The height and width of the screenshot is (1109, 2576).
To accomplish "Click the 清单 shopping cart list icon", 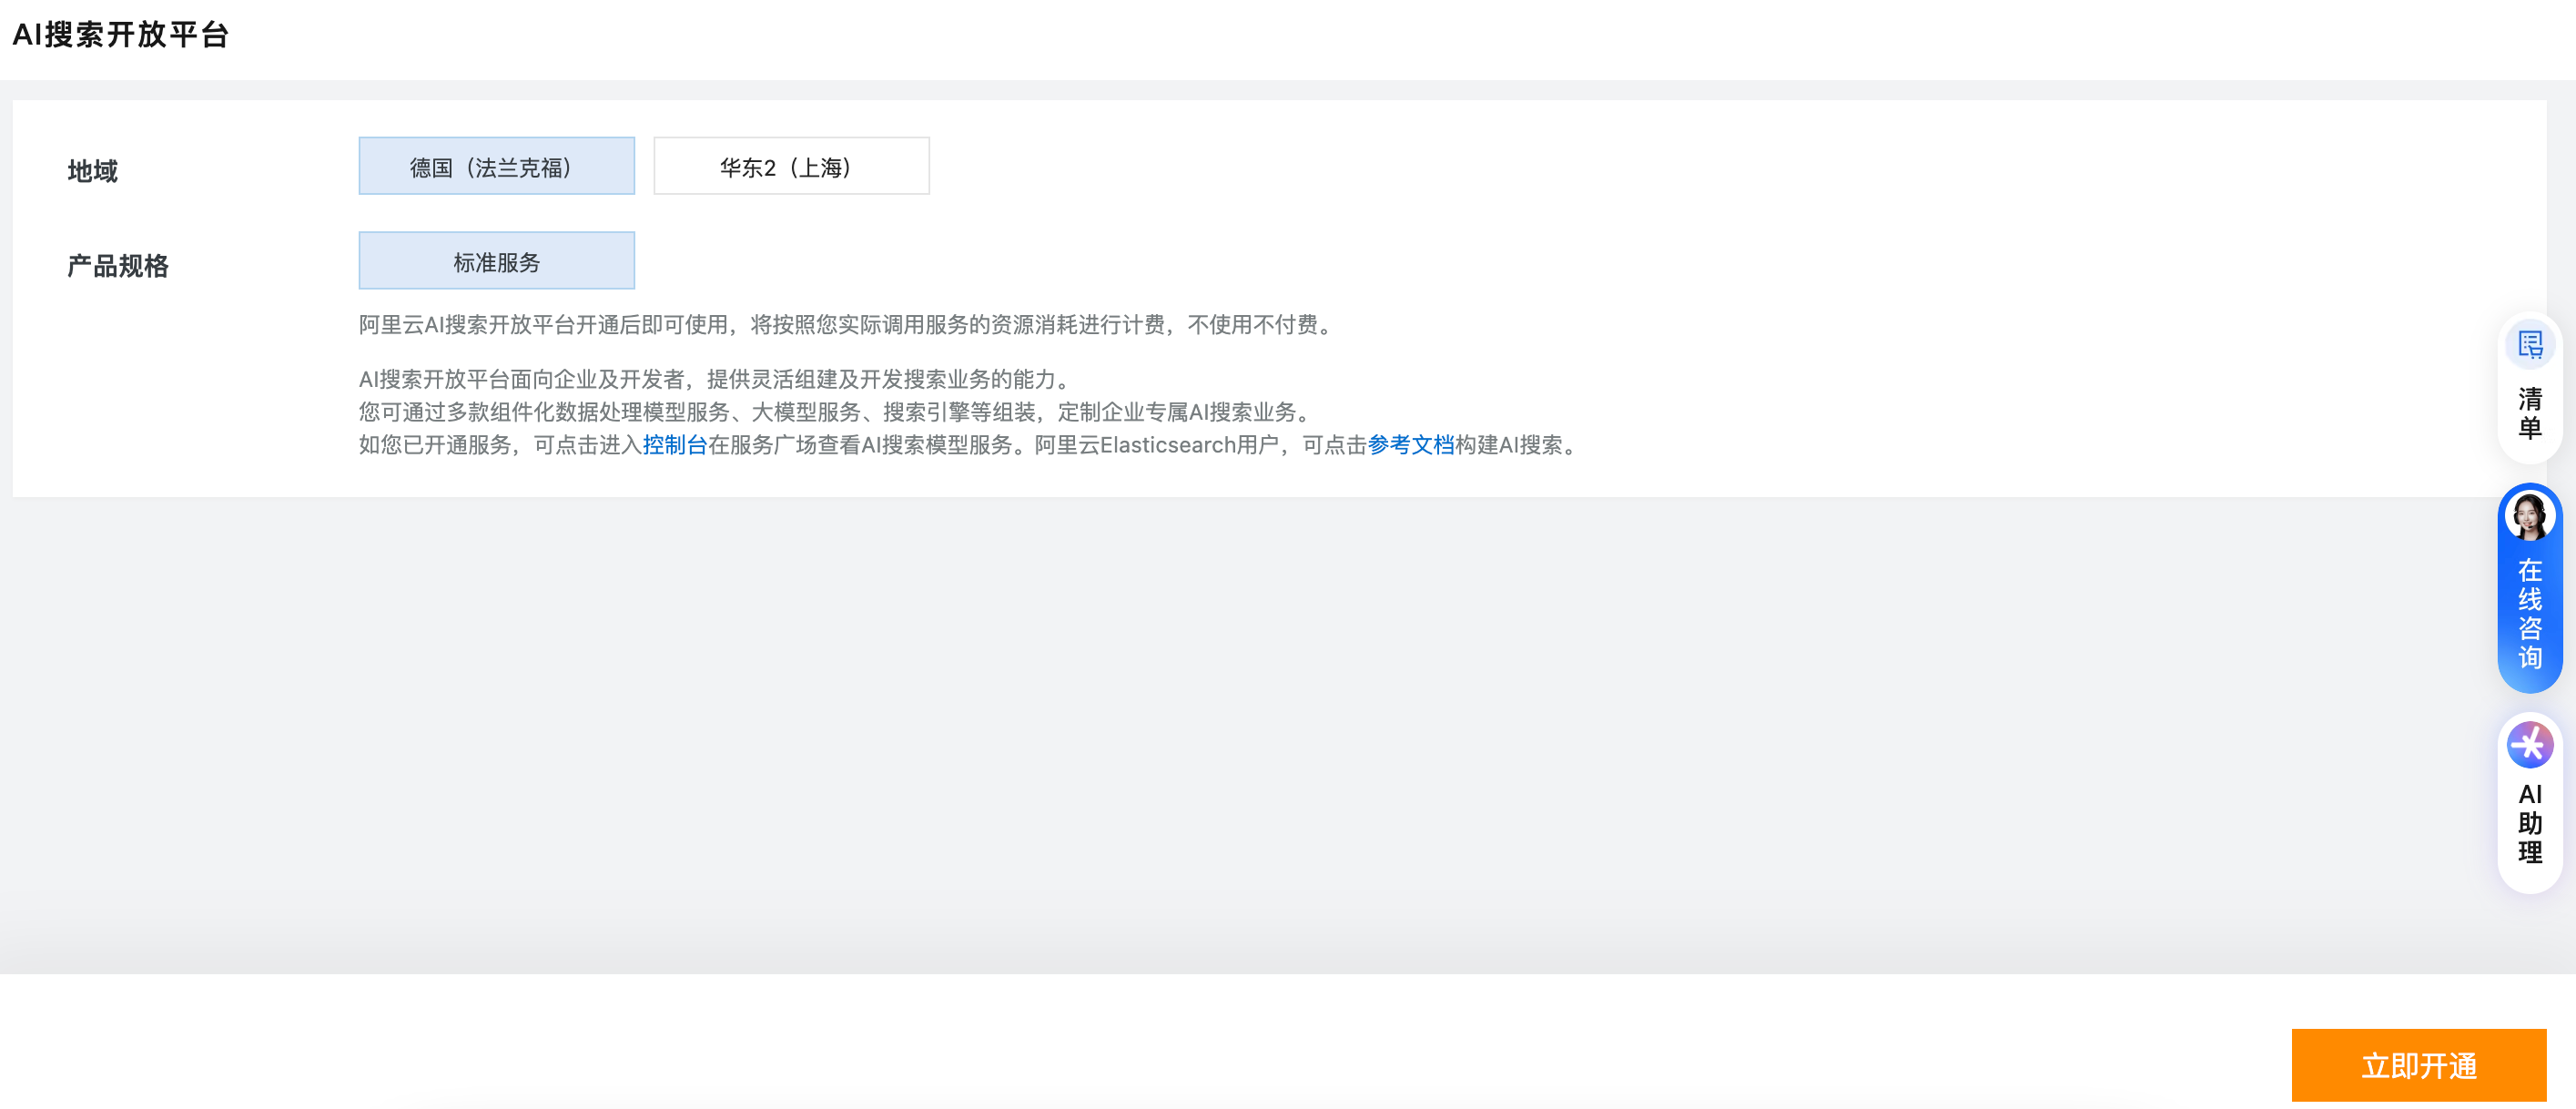I will 2529,345.
